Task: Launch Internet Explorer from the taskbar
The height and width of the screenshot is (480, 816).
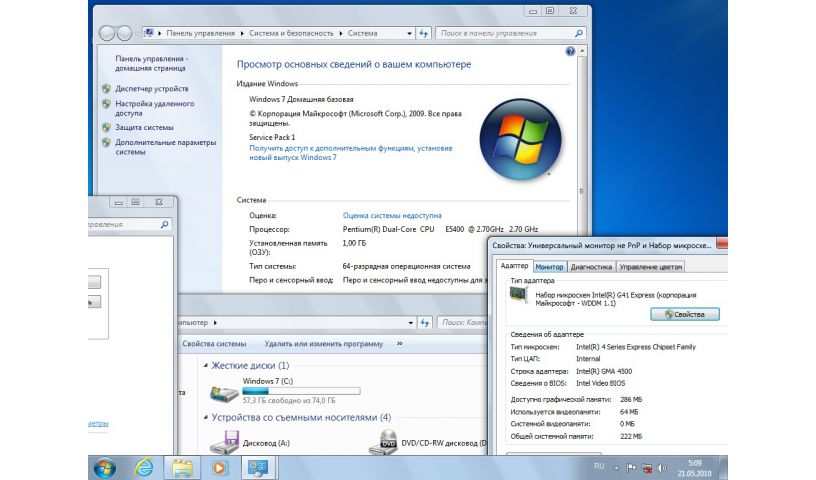Action: click(x=144, y=467)
